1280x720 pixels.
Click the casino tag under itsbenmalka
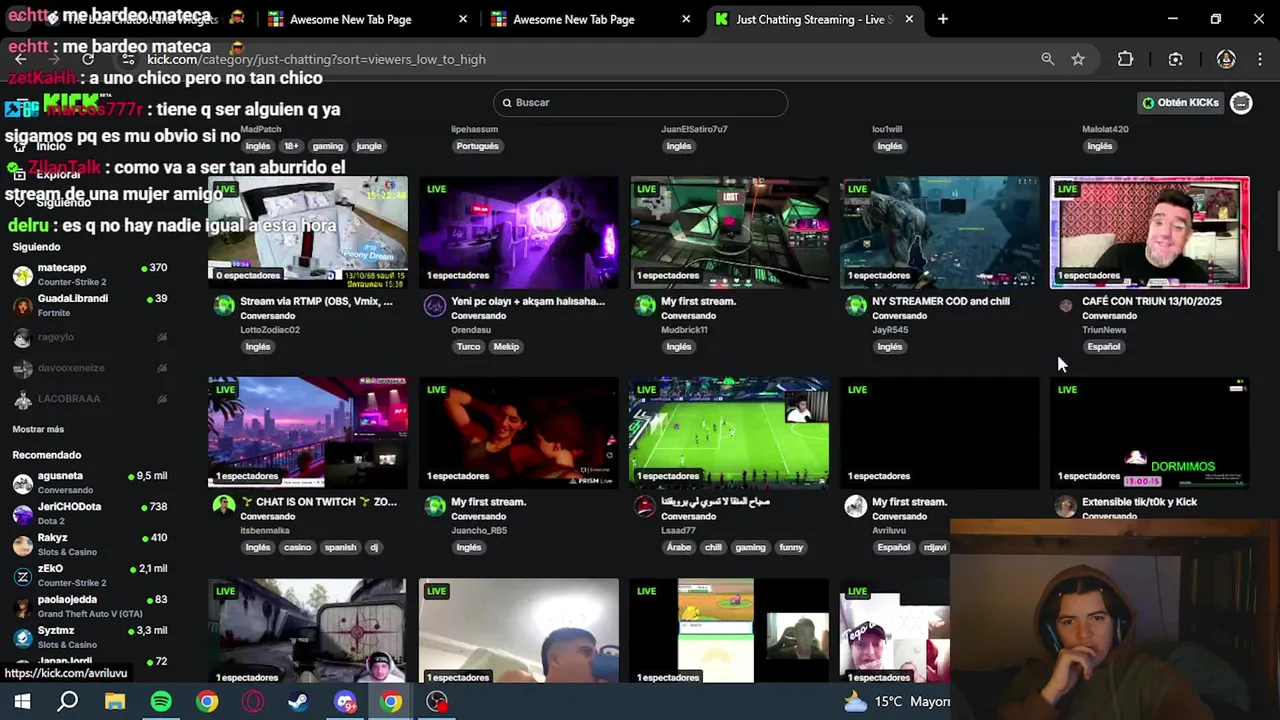tap(297, 548)
